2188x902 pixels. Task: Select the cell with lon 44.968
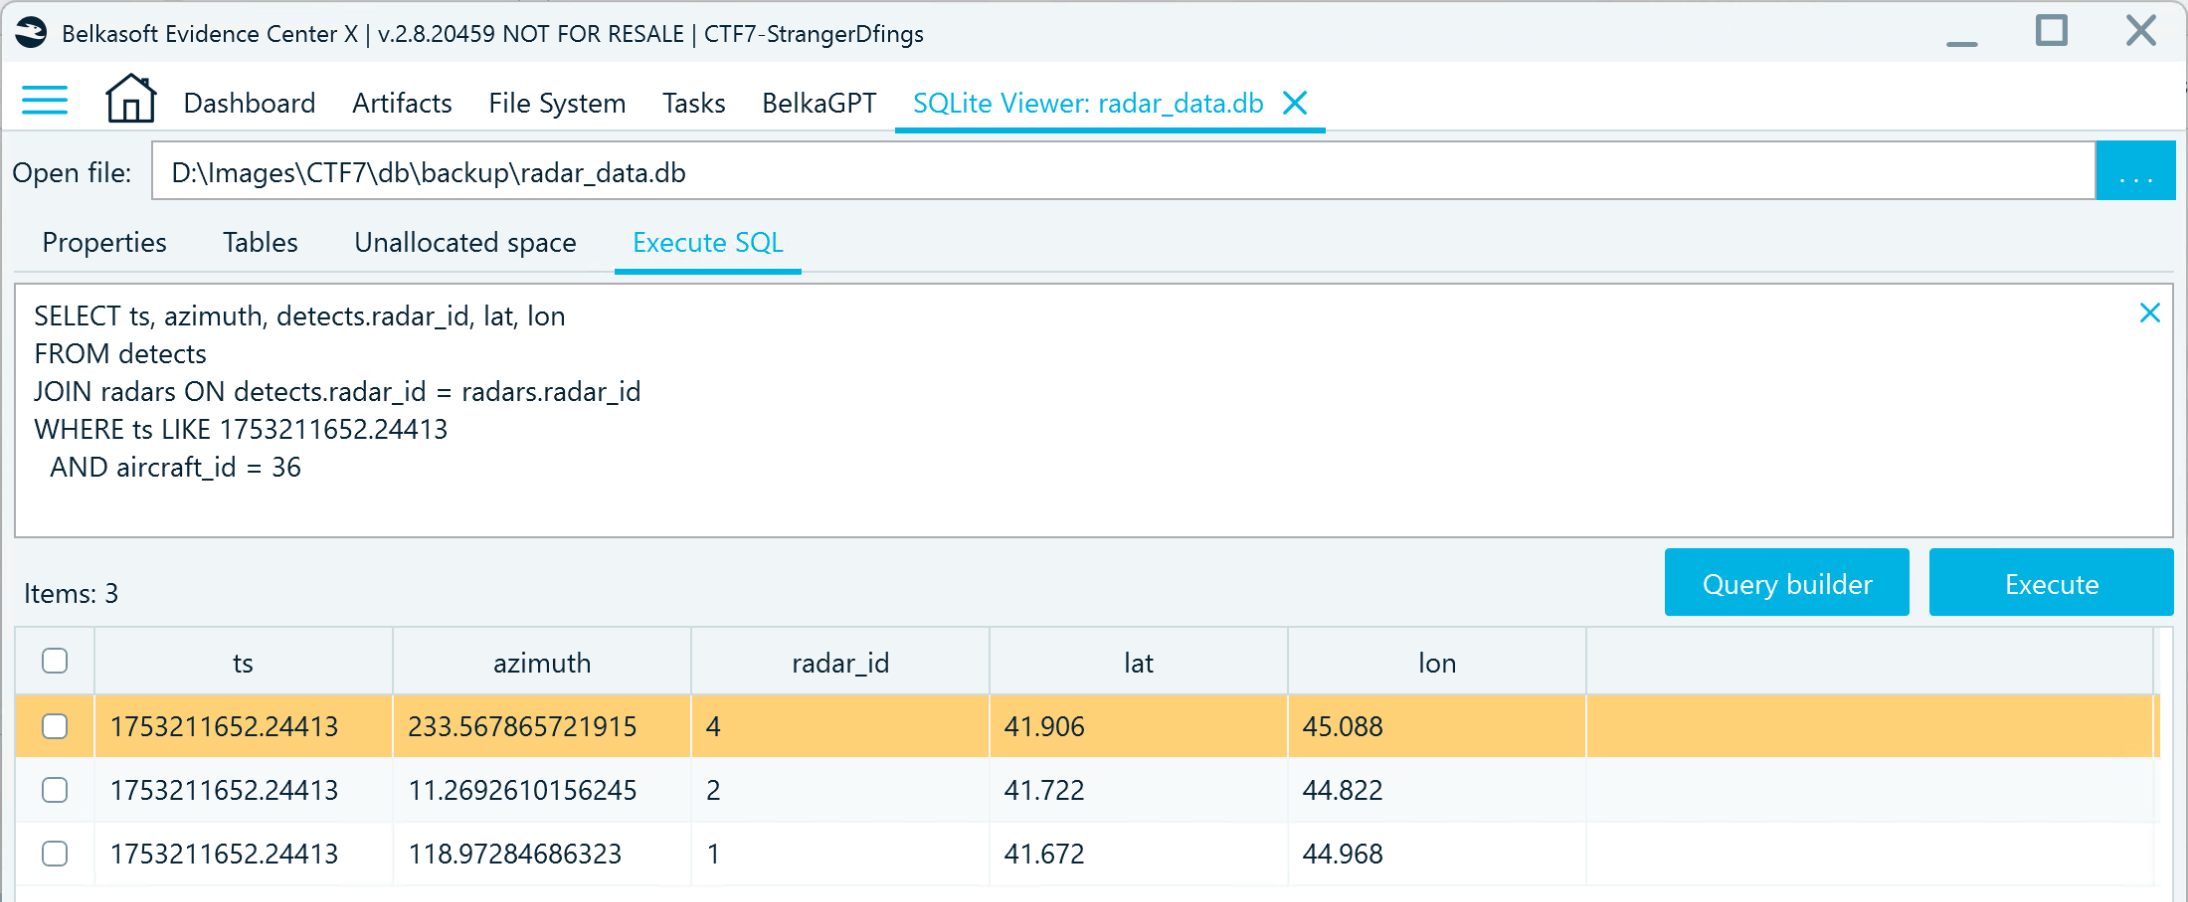click(x=1437, y=854)
